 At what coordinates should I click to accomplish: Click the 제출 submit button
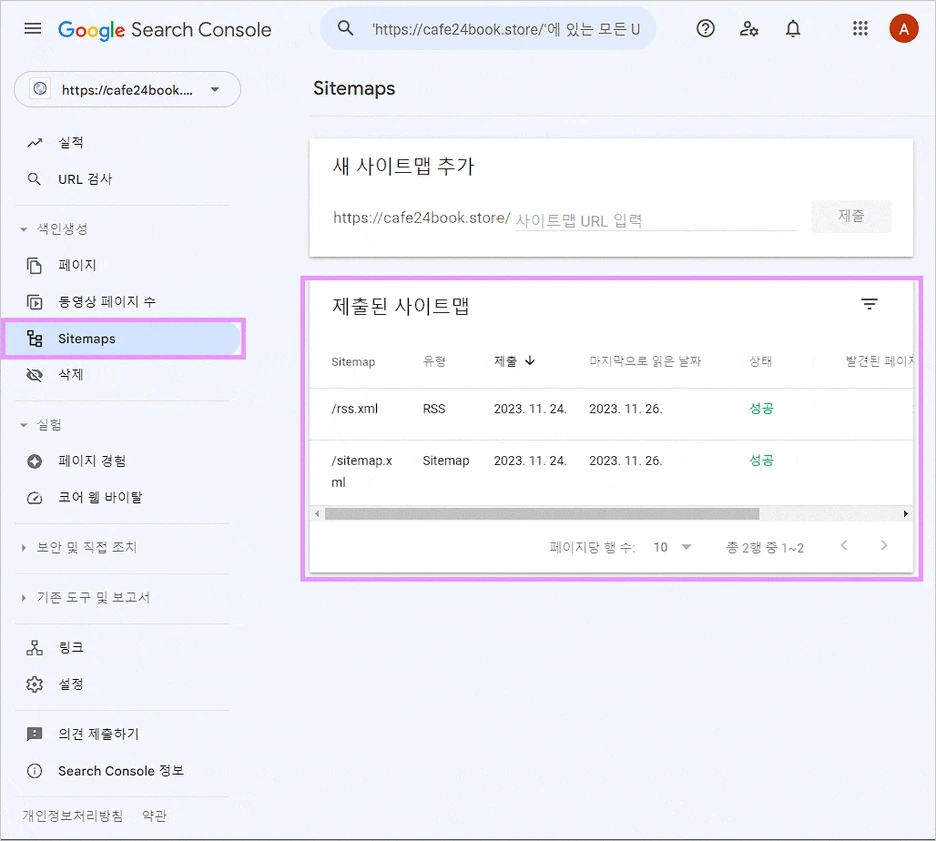851,216
